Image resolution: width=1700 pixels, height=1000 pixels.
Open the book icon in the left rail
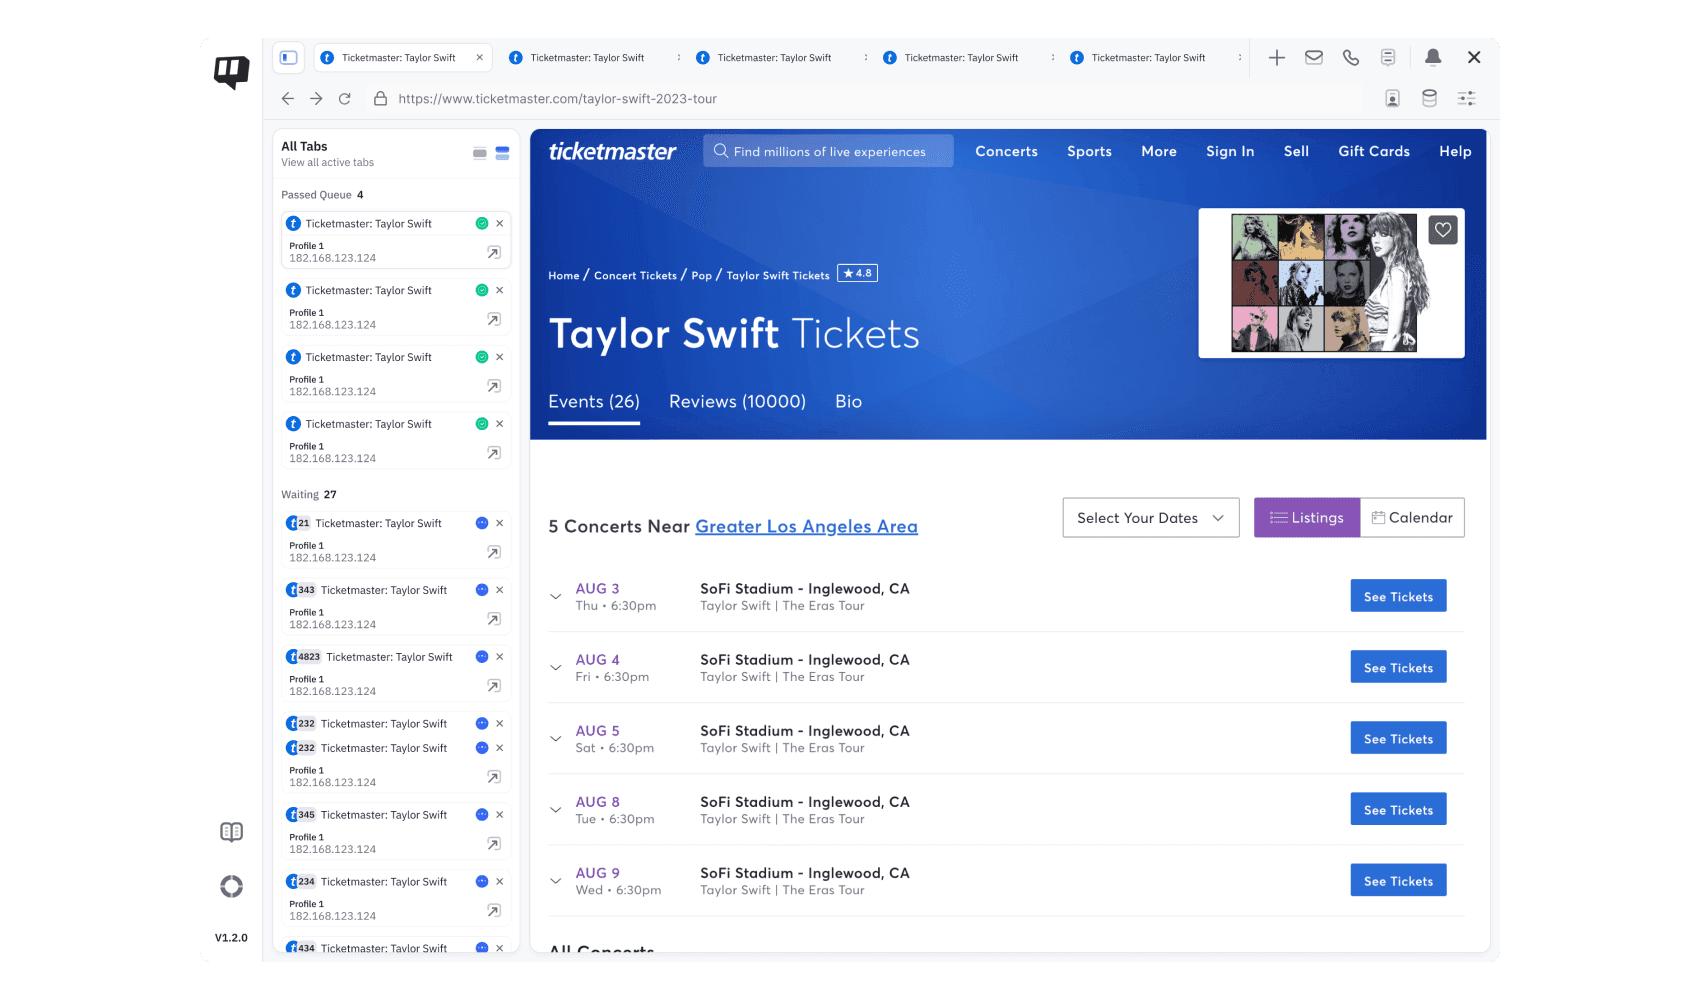point(232,832)
